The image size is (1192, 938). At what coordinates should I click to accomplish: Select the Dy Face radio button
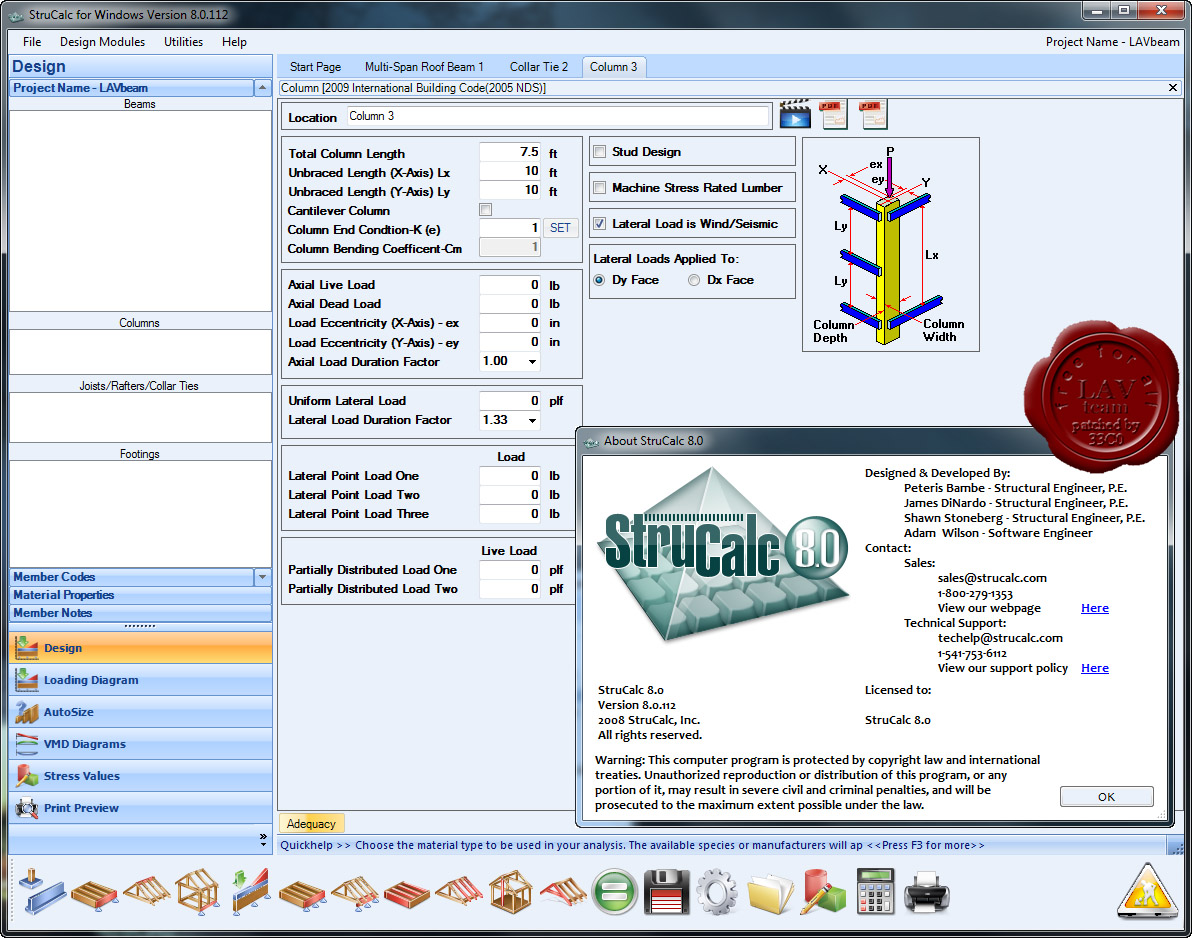(x=599, y=280)
